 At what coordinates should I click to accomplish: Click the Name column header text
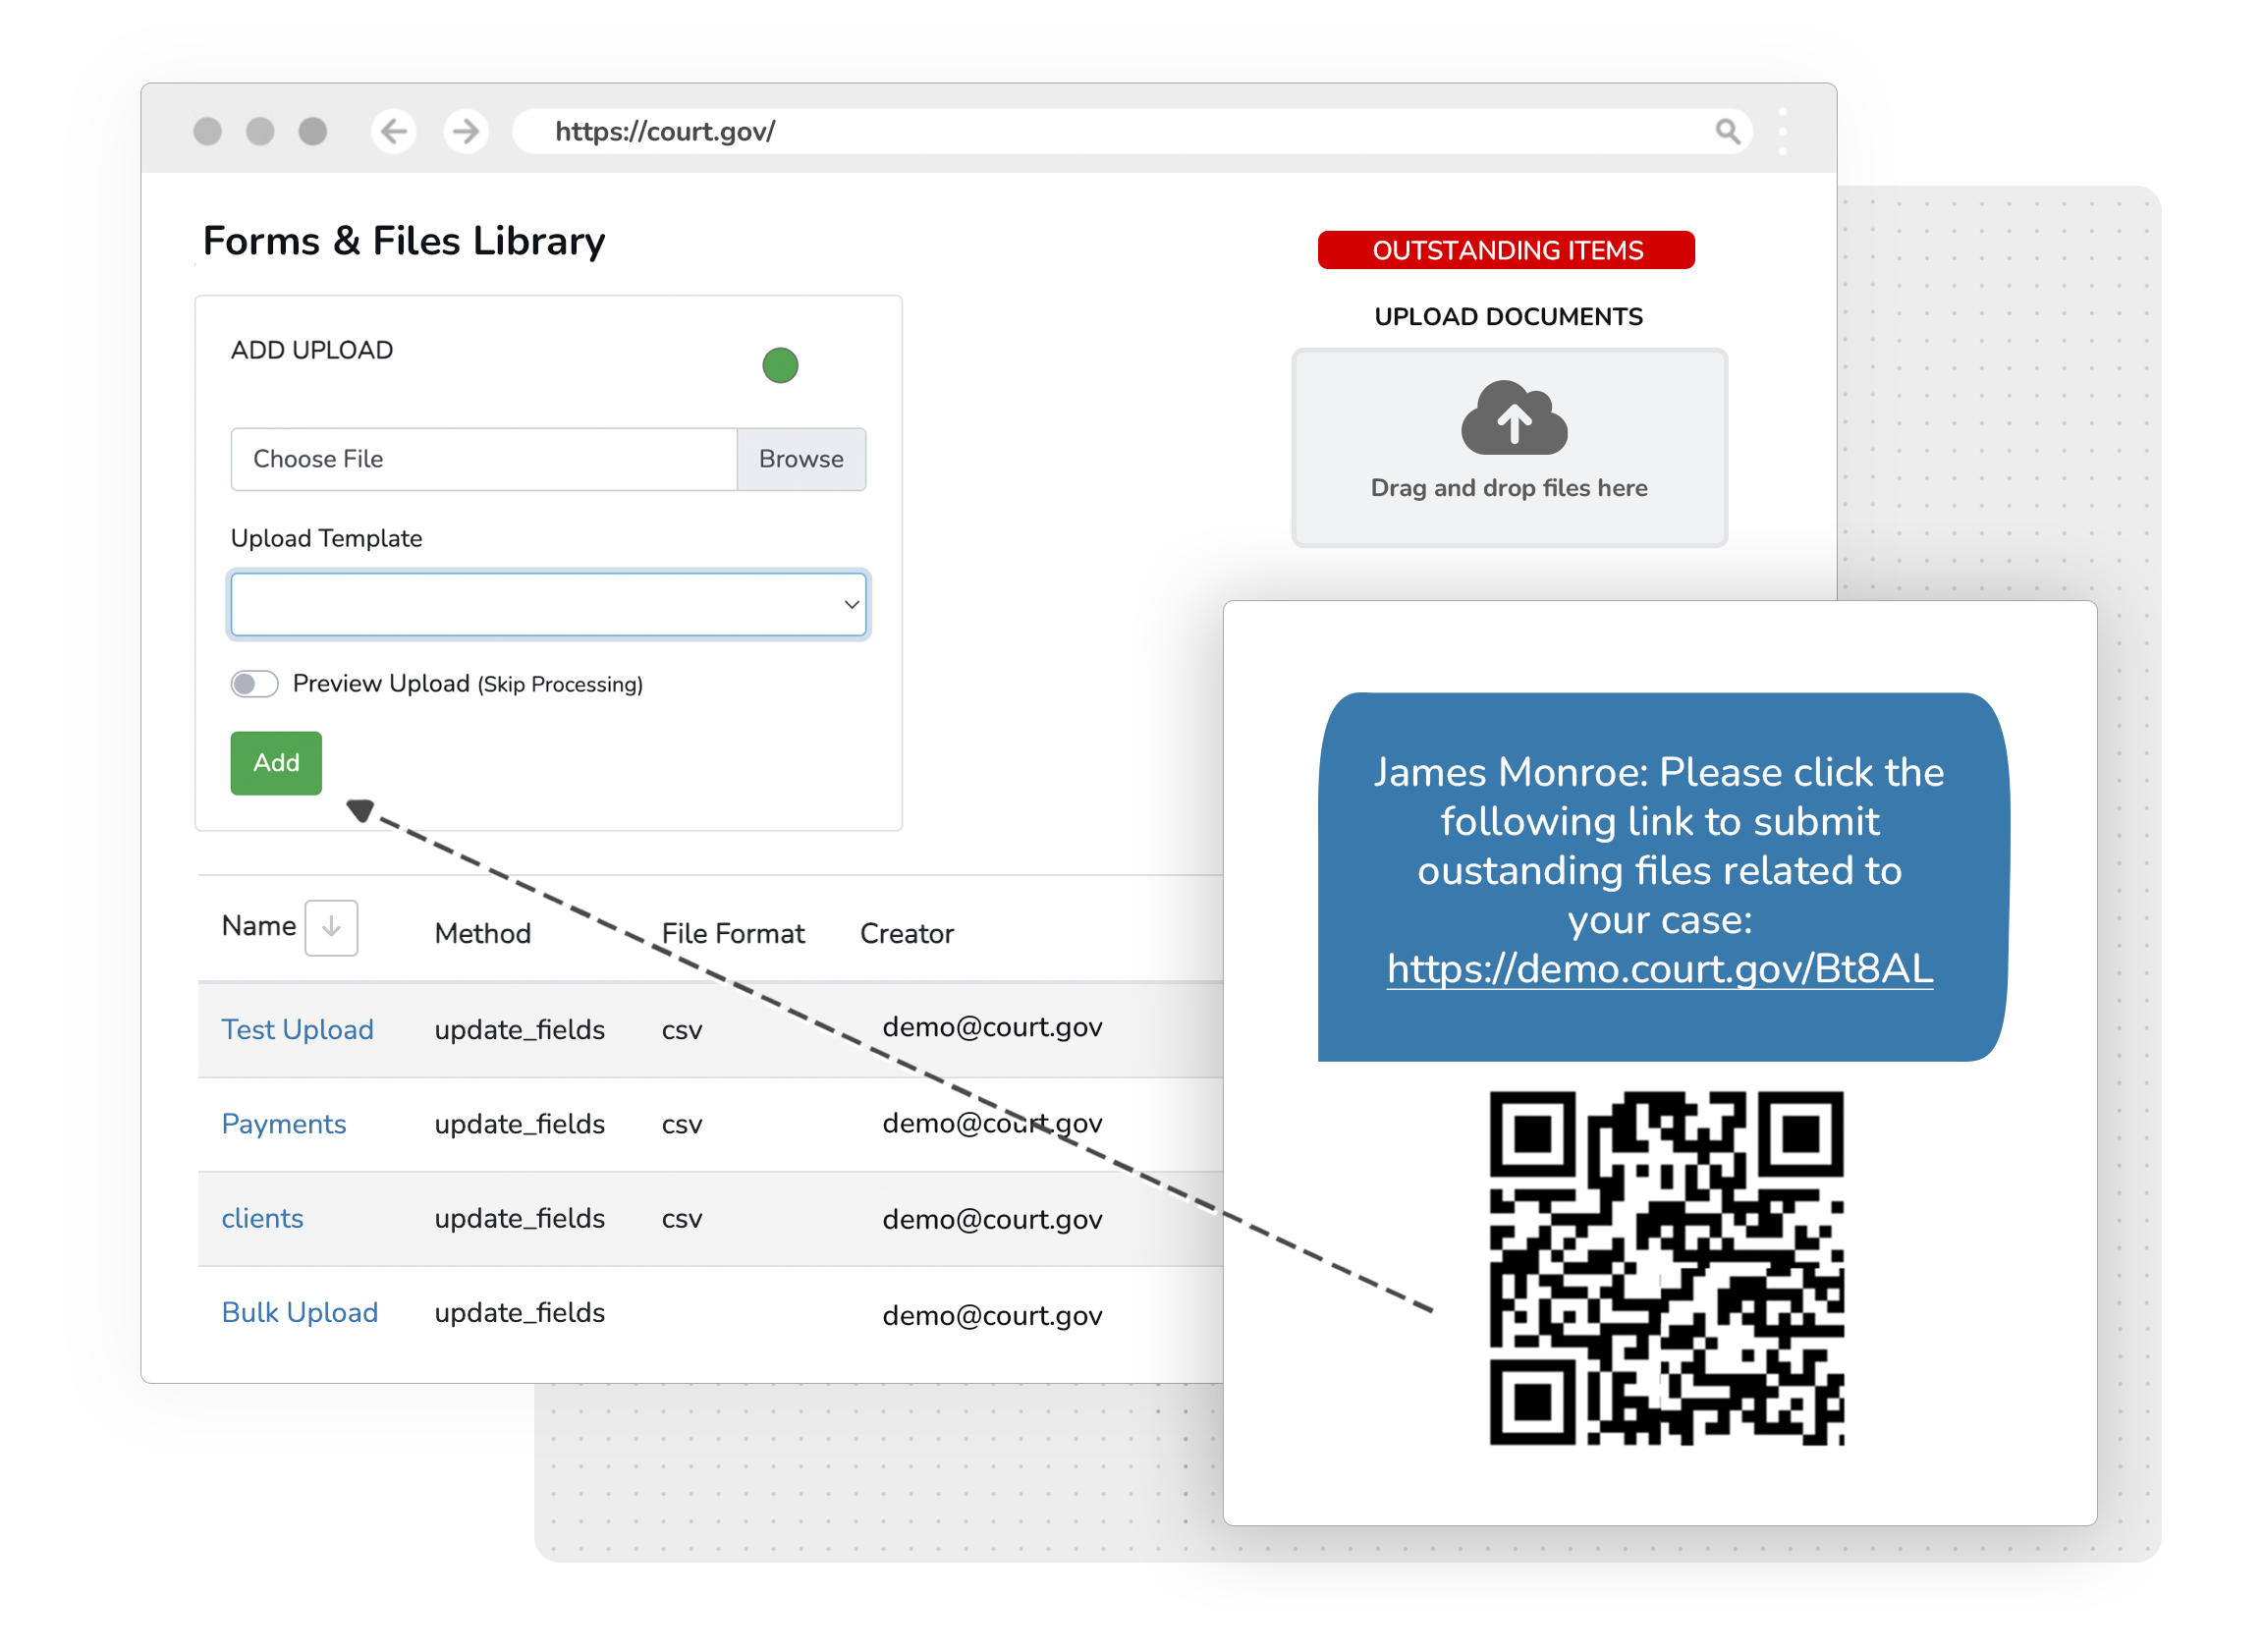259,926
